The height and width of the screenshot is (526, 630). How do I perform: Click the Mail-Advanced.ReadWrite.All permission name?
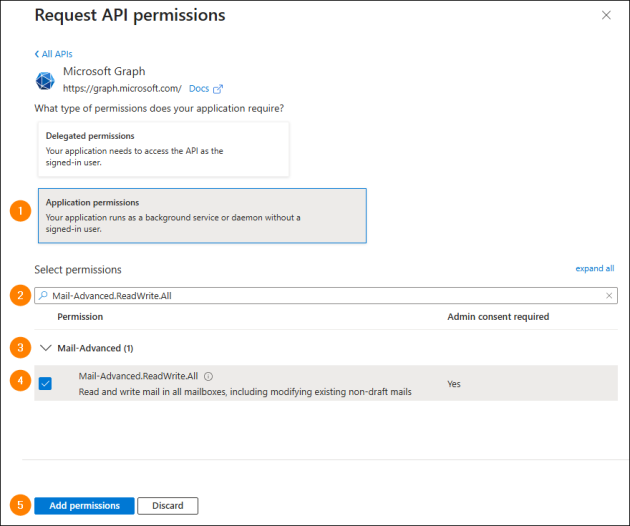coord(138,376)
